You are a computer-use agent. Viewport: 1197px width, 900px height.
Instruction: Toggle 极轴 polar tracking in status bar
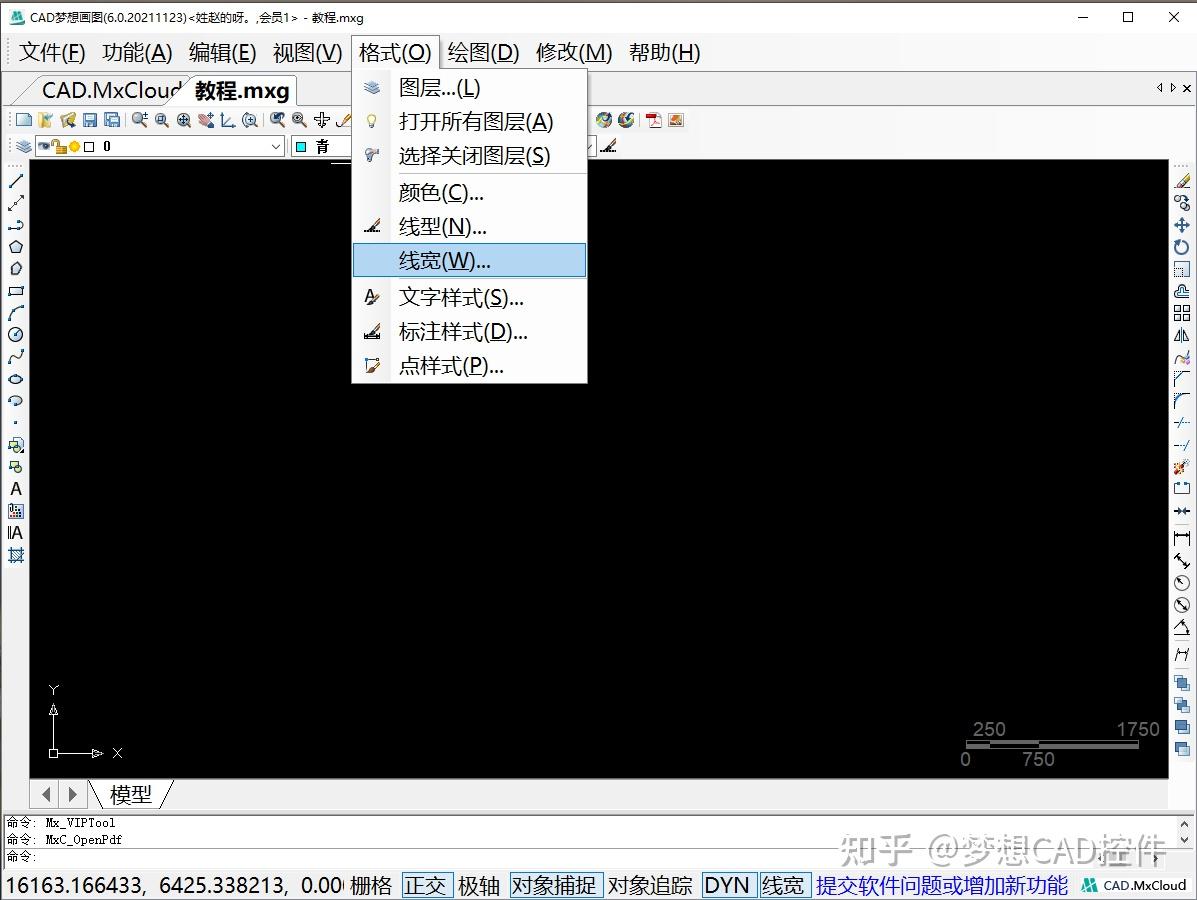coord(479,885)
